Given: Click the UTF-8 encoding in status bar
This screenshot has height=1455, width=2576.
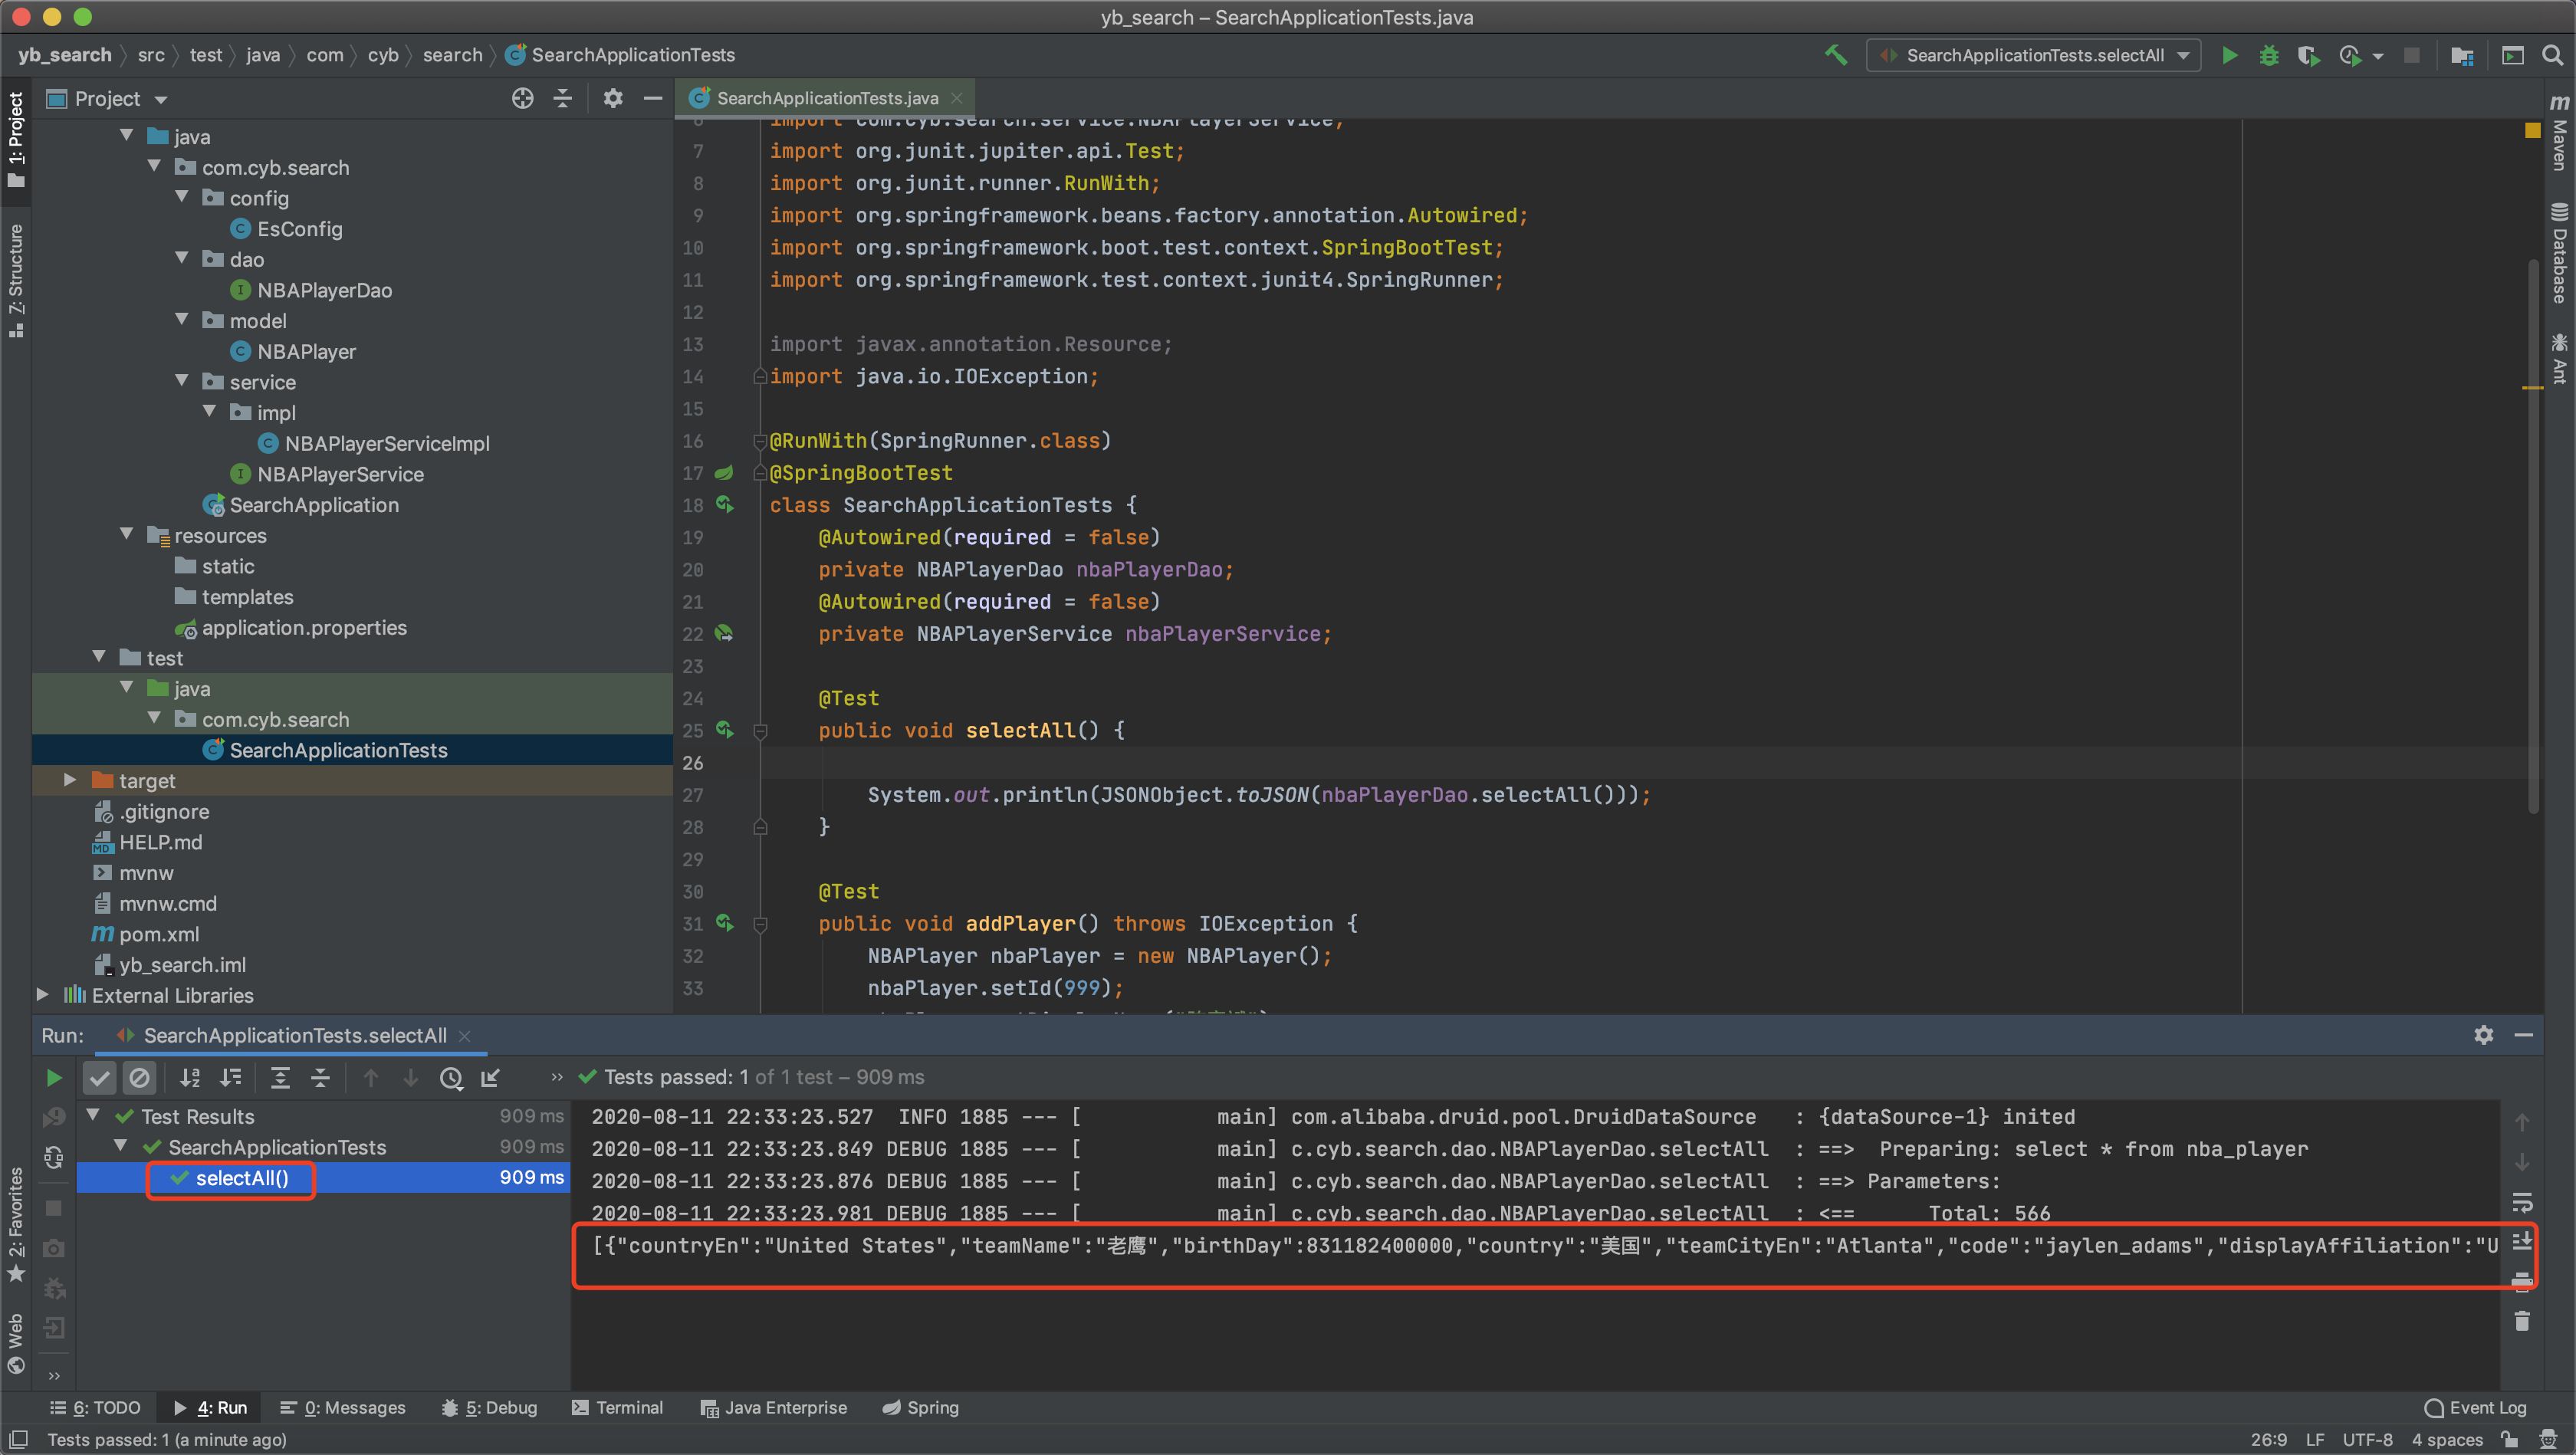Looking at the screenshot, I should tap(2367, 1440).
